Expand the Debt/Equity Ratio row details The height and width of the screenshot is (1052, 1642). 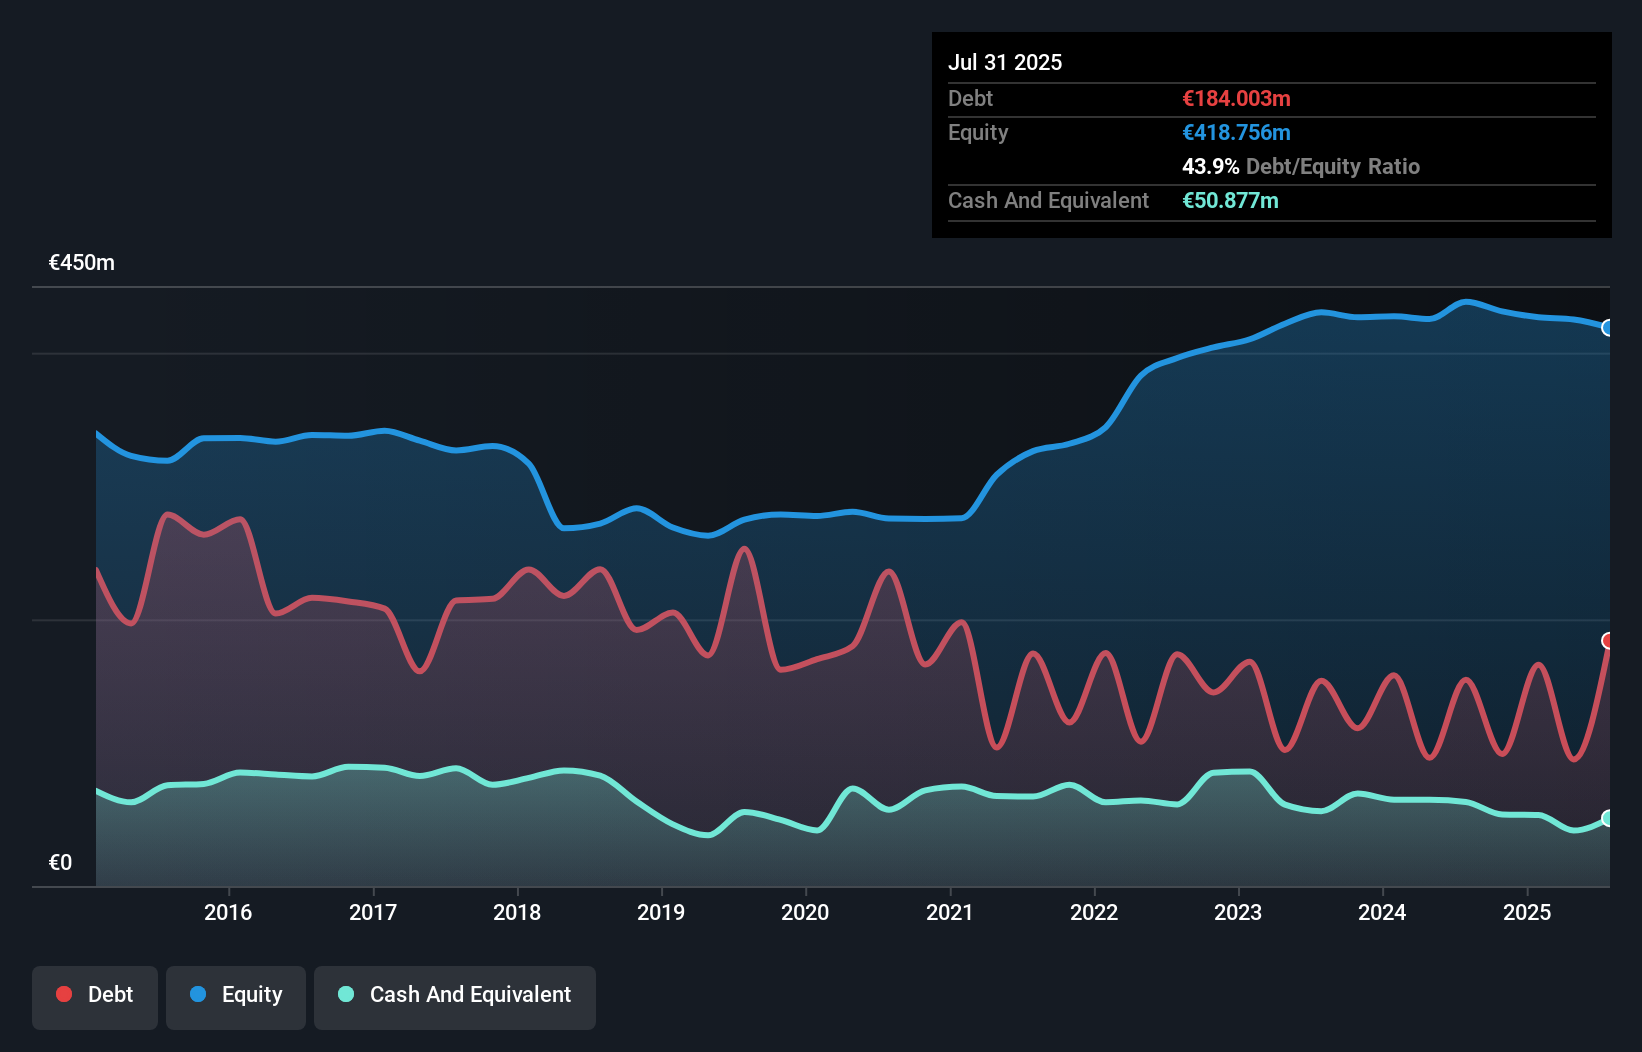pos(1300,166)
